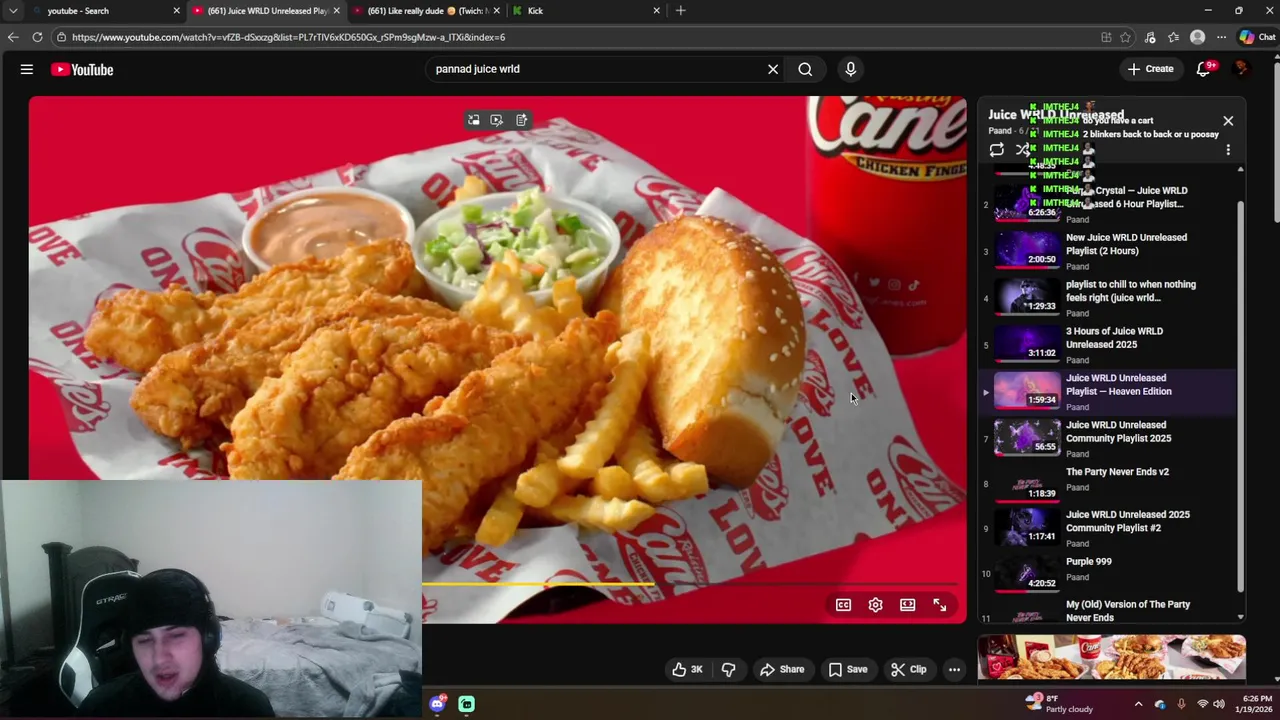This screenshot has height=720, width=1280.
Task: Open the browser profile icon
Action: tap(1197, 37)
